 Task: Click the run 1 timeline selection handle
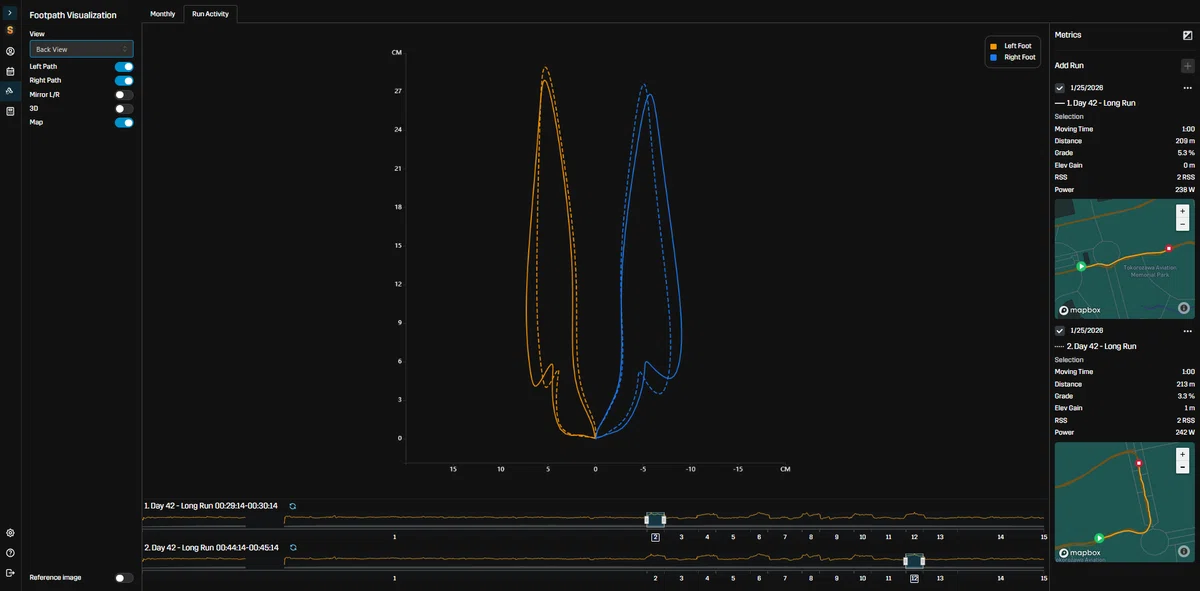pyautogui.click(x=655, y=519)
